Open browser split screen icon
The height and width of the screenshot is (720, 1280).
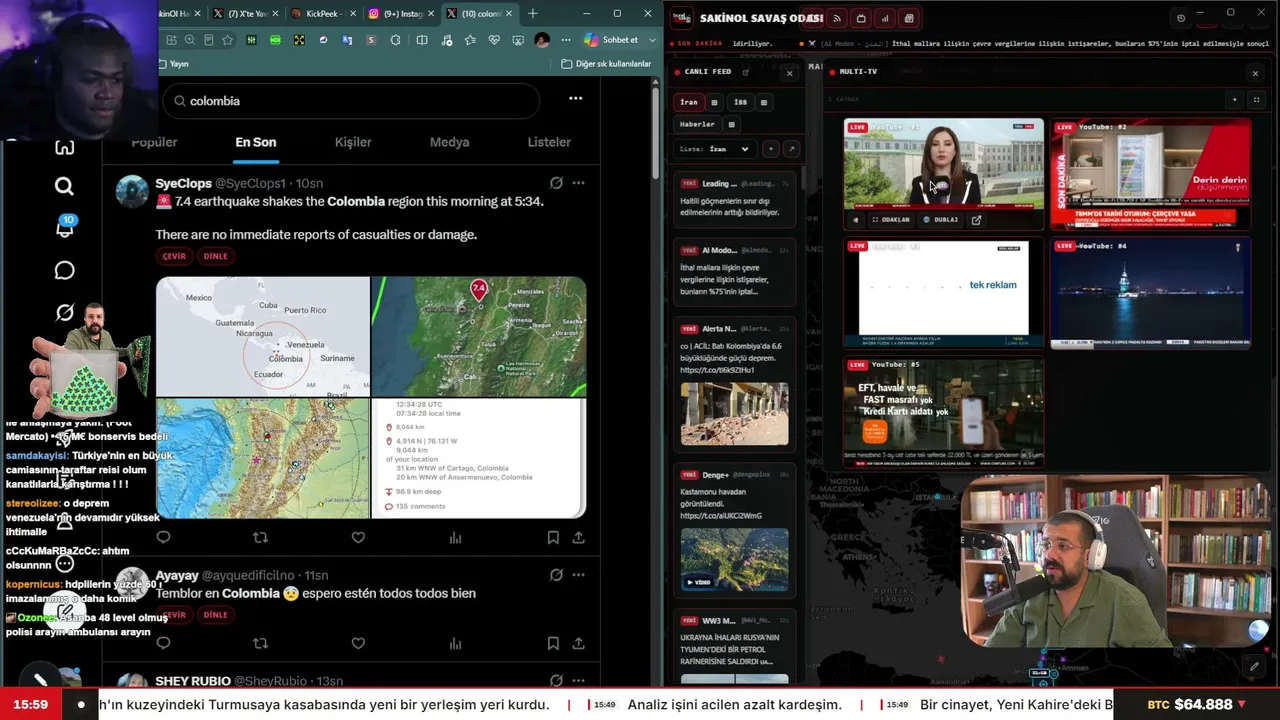click(422, 40)
